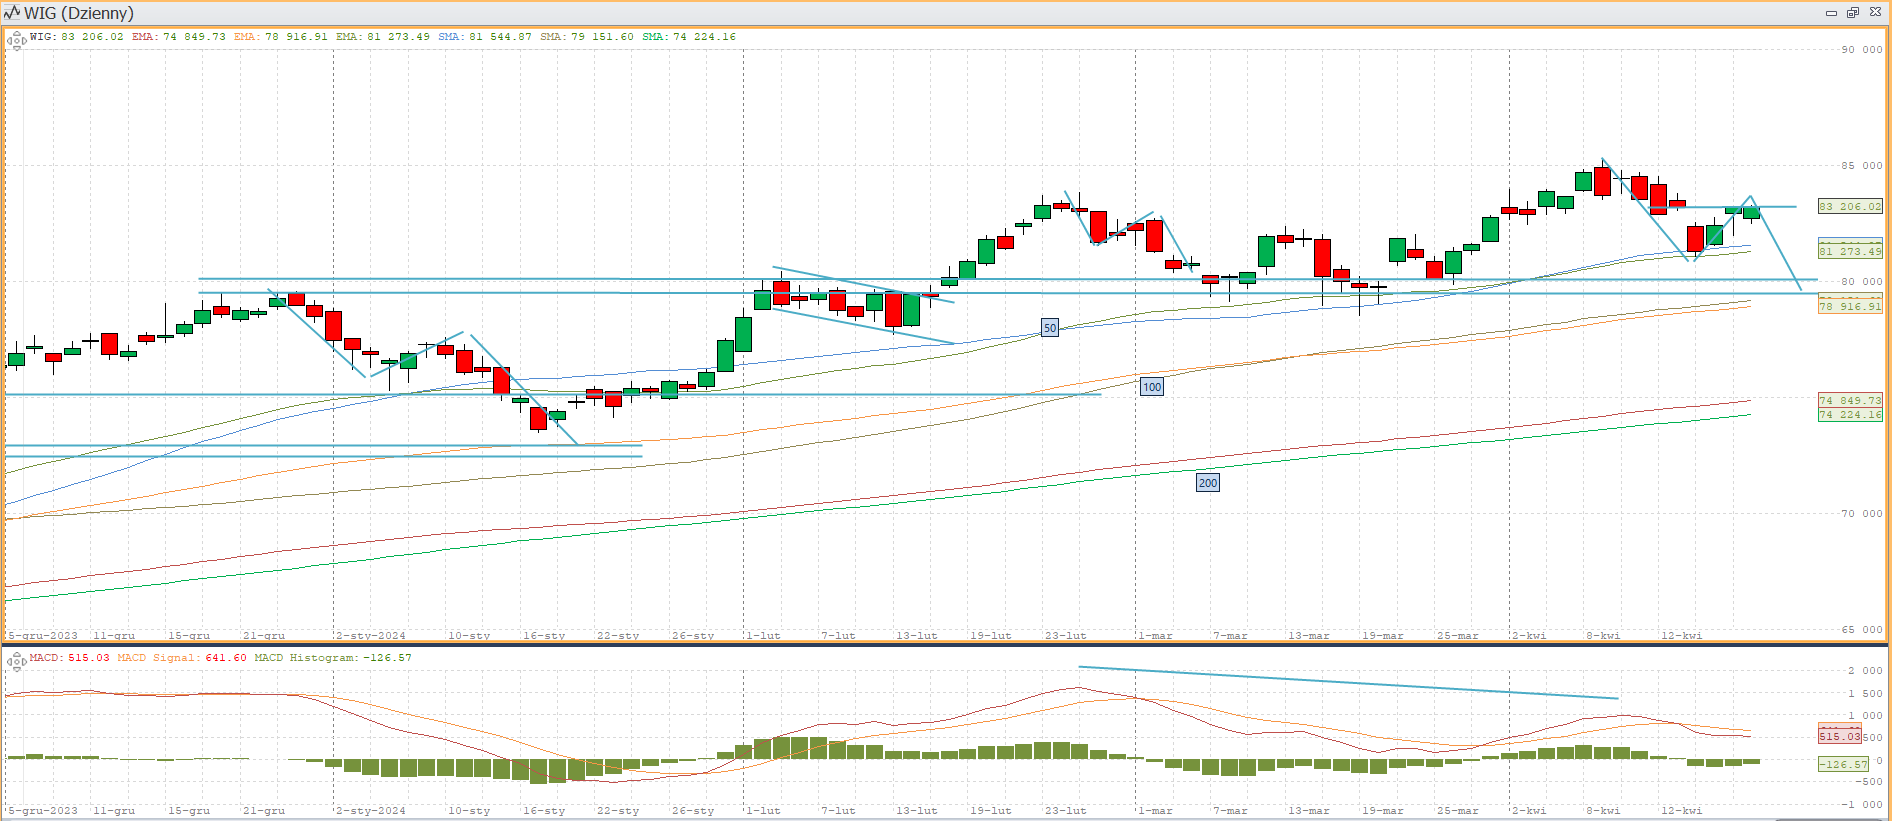Click the pan arrows icon in the price chart
Screen dimensions: 1892x821
tap(16, 42)
